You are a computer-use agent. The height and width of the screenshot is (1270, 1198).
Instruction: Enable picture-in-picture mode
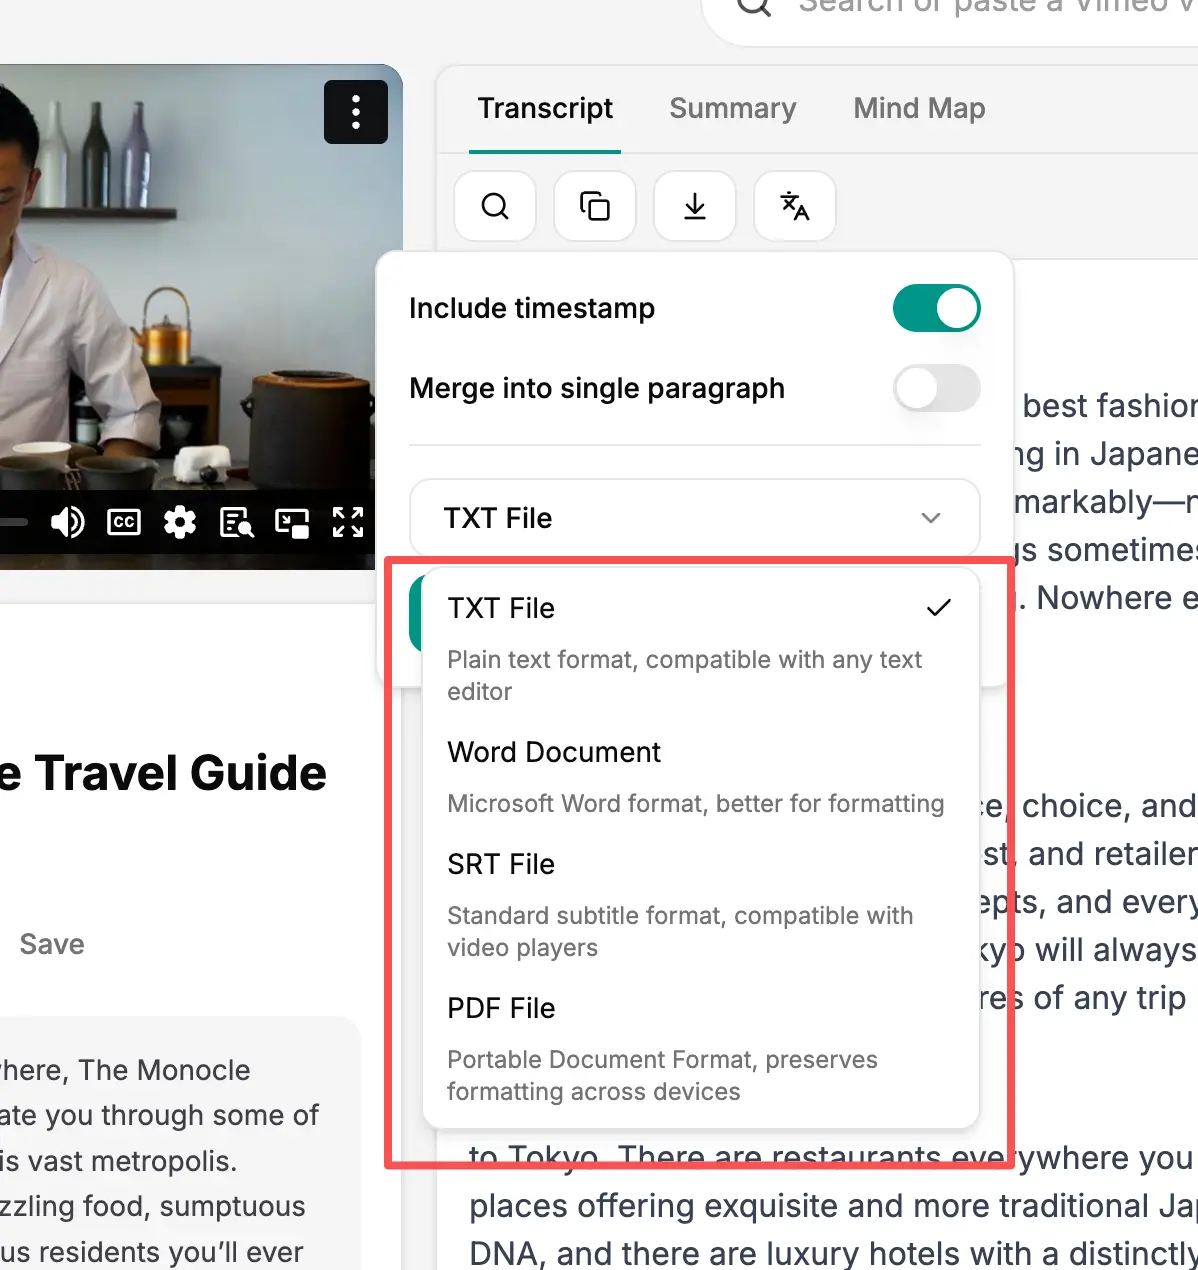coord(292,522)
